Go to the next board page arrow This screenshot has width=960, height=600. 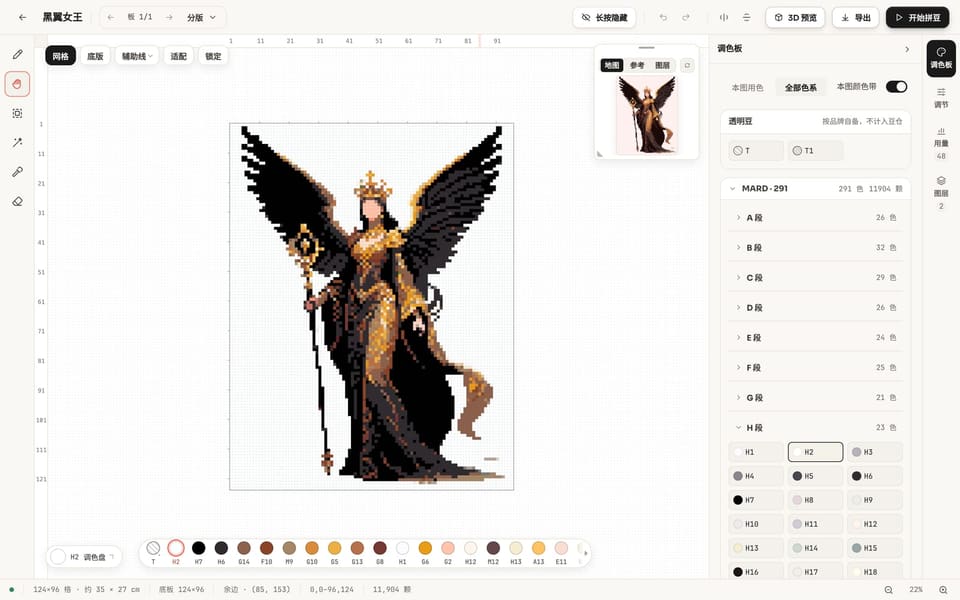[x=169, y=17]
